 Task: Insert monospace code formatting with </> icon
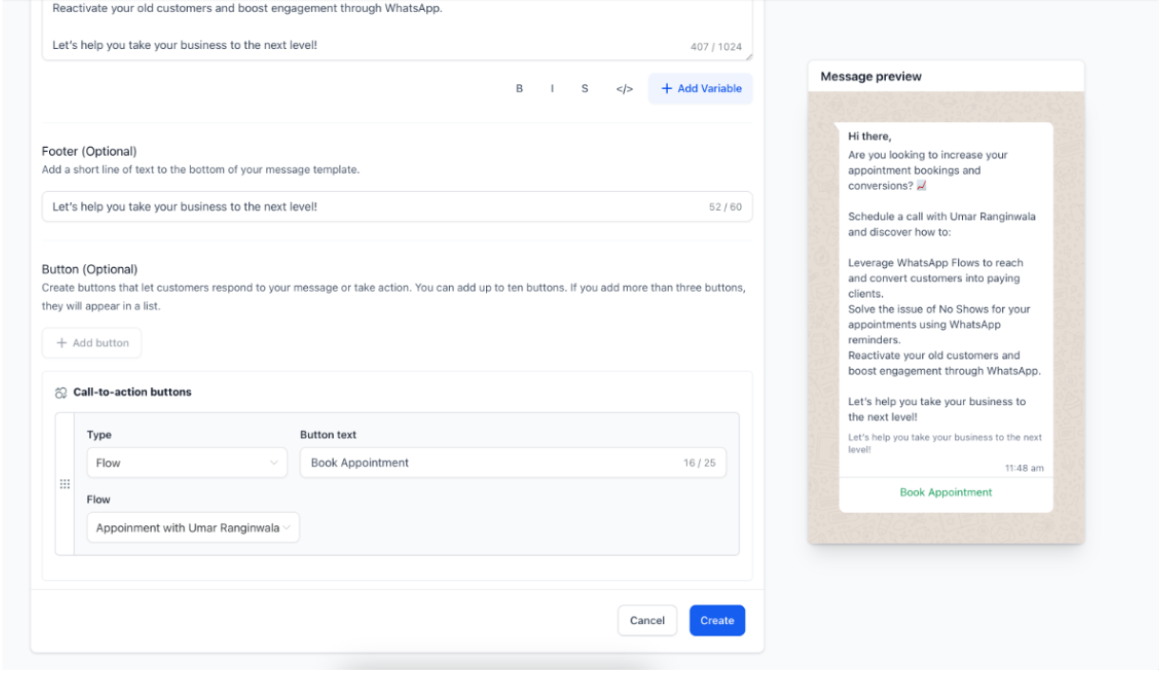624,89
